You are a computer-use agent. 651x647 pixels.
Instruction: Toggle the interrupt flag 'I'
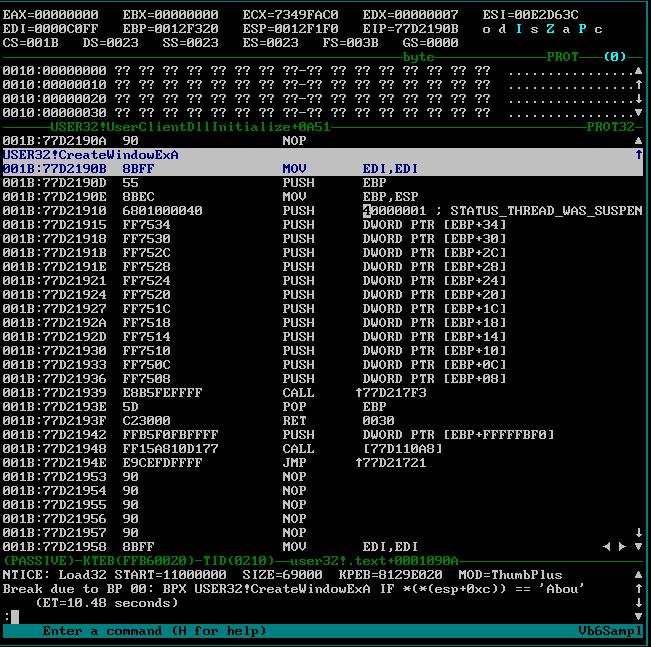tap(519, 29)
